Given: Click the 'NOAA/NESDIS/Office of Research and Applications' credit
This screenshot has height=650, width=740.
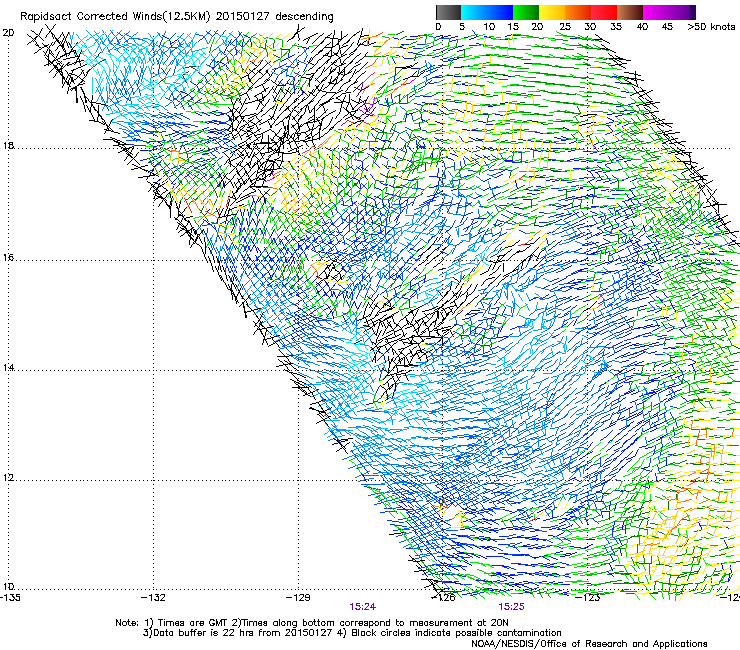Looking at the screenshot, I should click(589, 644).
